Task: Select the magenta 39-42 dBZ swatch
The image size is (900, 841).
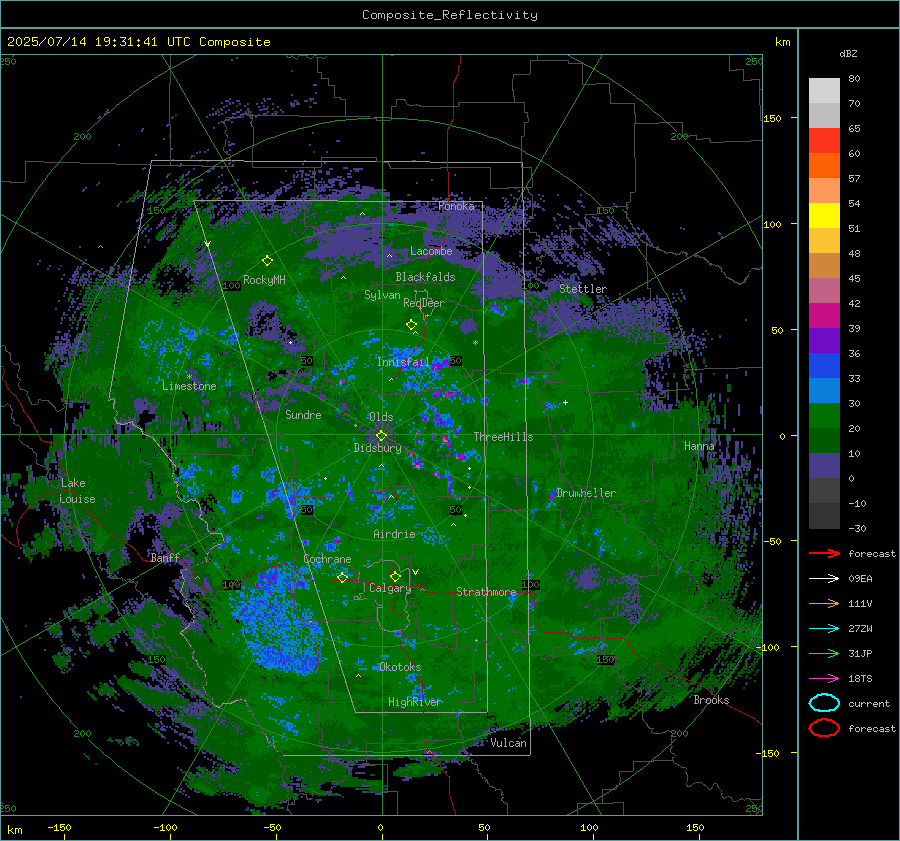Action: point(824,316)
